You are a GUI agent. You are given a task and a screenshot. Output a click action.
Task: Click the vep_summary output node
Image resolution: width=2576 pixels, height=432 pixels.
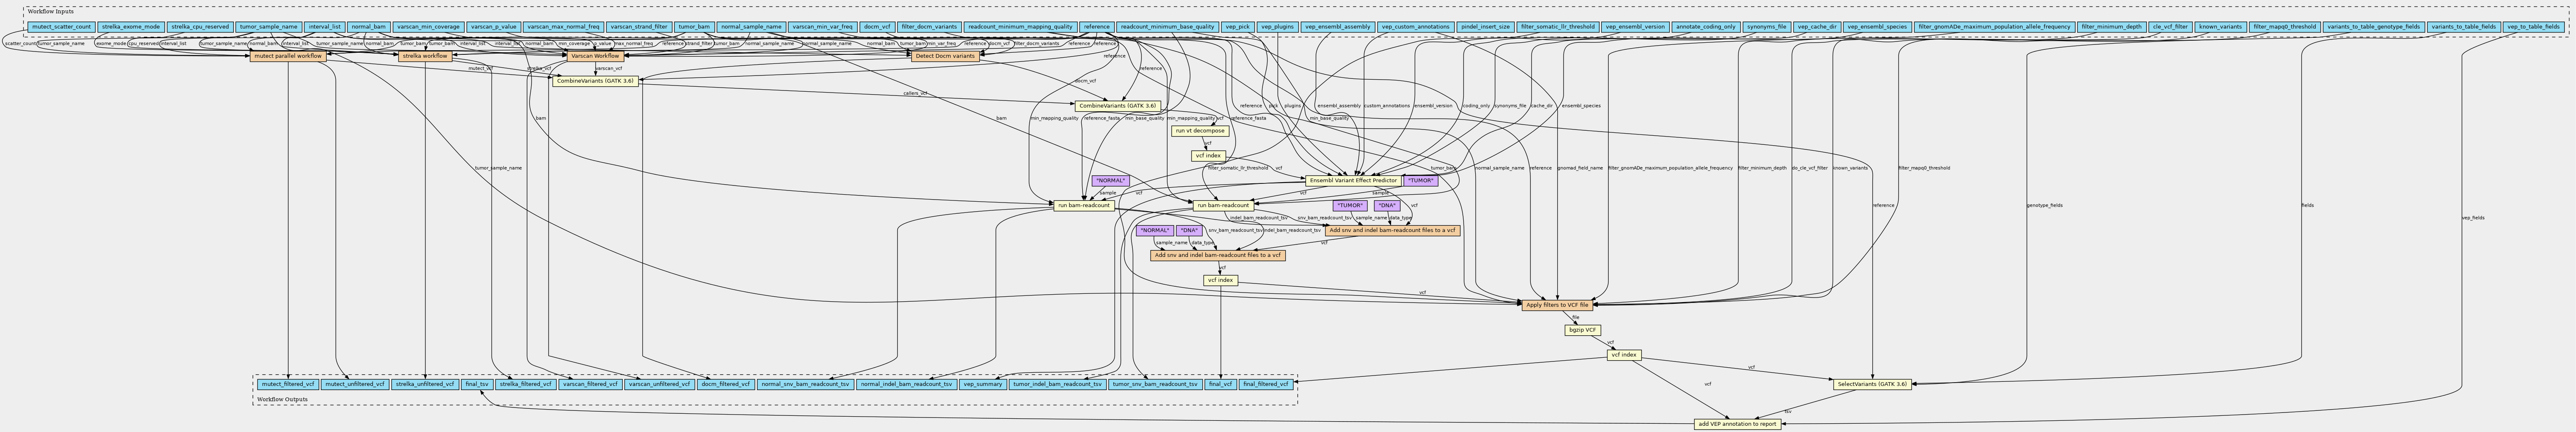click(983, 383)
